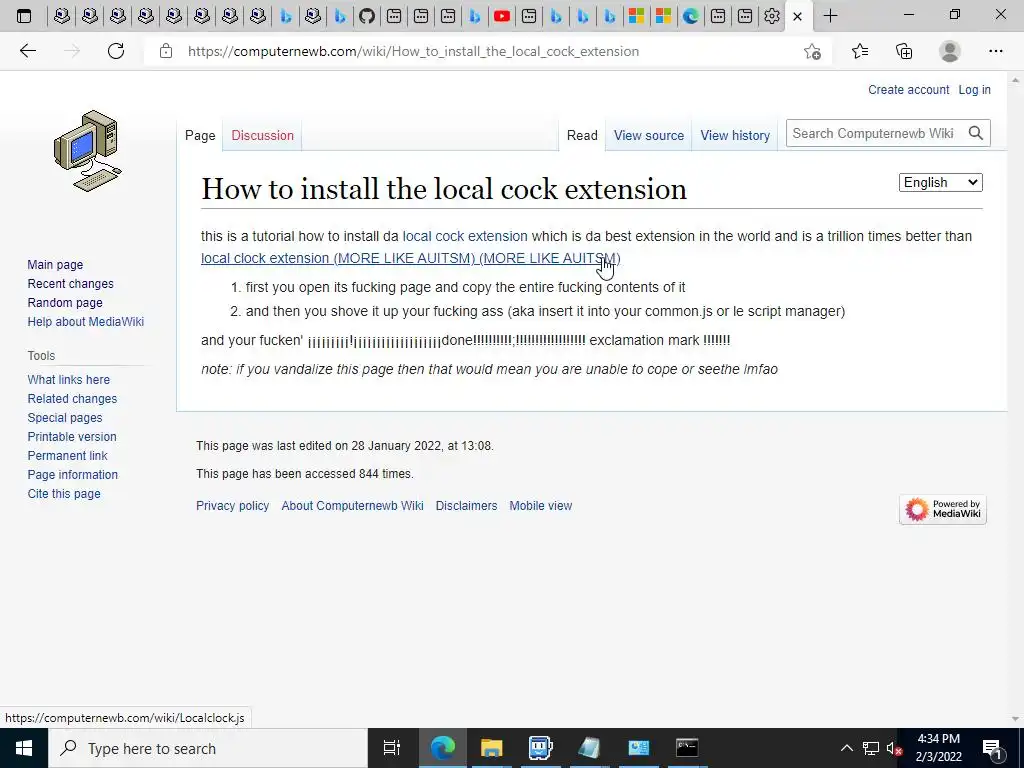This screenshot has width=1024, height=768.
Task: Click the browser address bar URL
Action: click(x=413, y=51)
